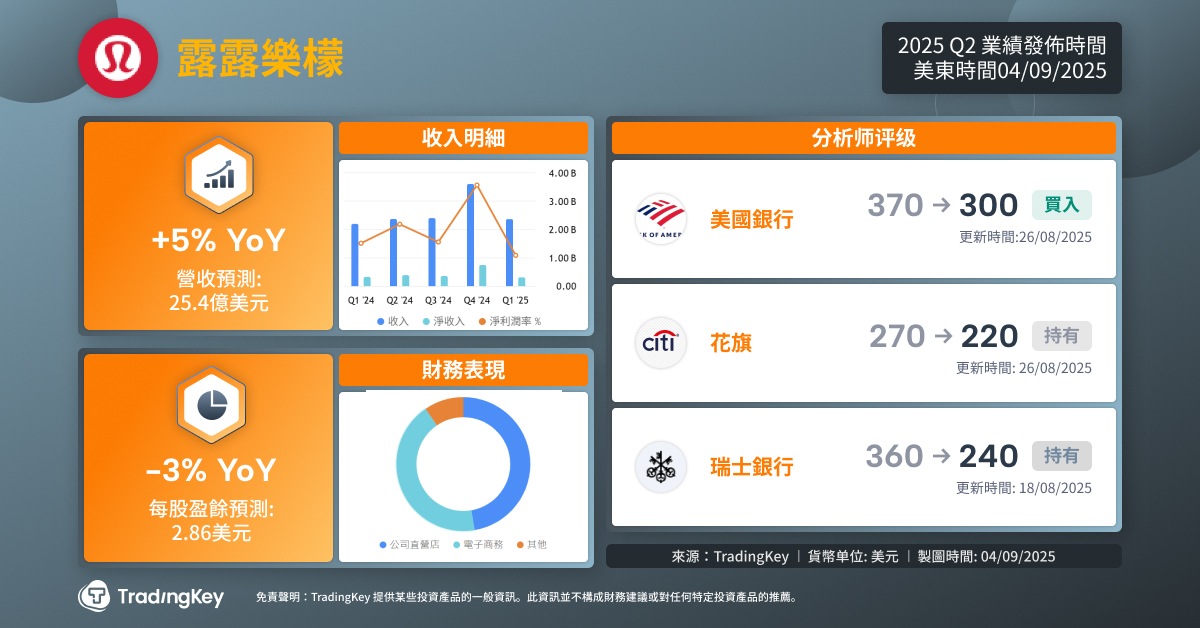Image resolution: width=1200 pixels, height=628 pixels.
Task: Click the blue 收入 legend dot
Action: 381,322
